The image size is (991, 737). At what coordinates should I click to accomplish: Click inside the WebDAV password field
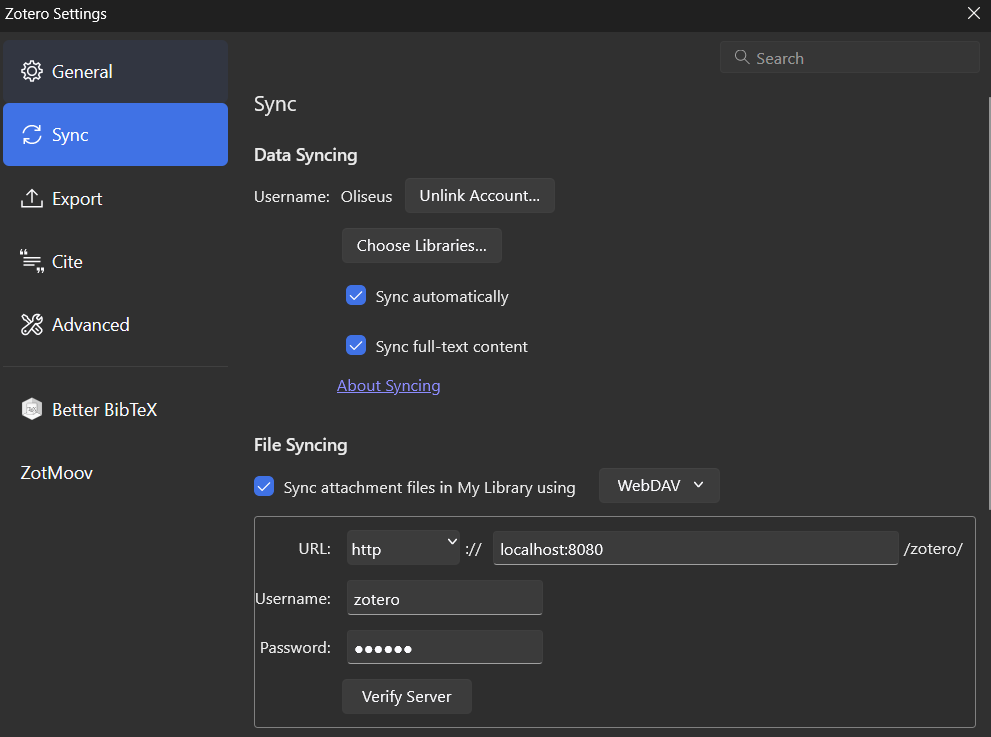(444, 647)
